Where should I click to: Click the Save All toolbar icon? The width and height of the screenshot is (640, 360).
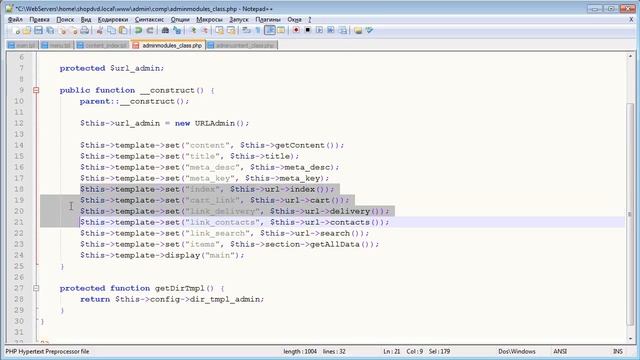pos(50,31)
